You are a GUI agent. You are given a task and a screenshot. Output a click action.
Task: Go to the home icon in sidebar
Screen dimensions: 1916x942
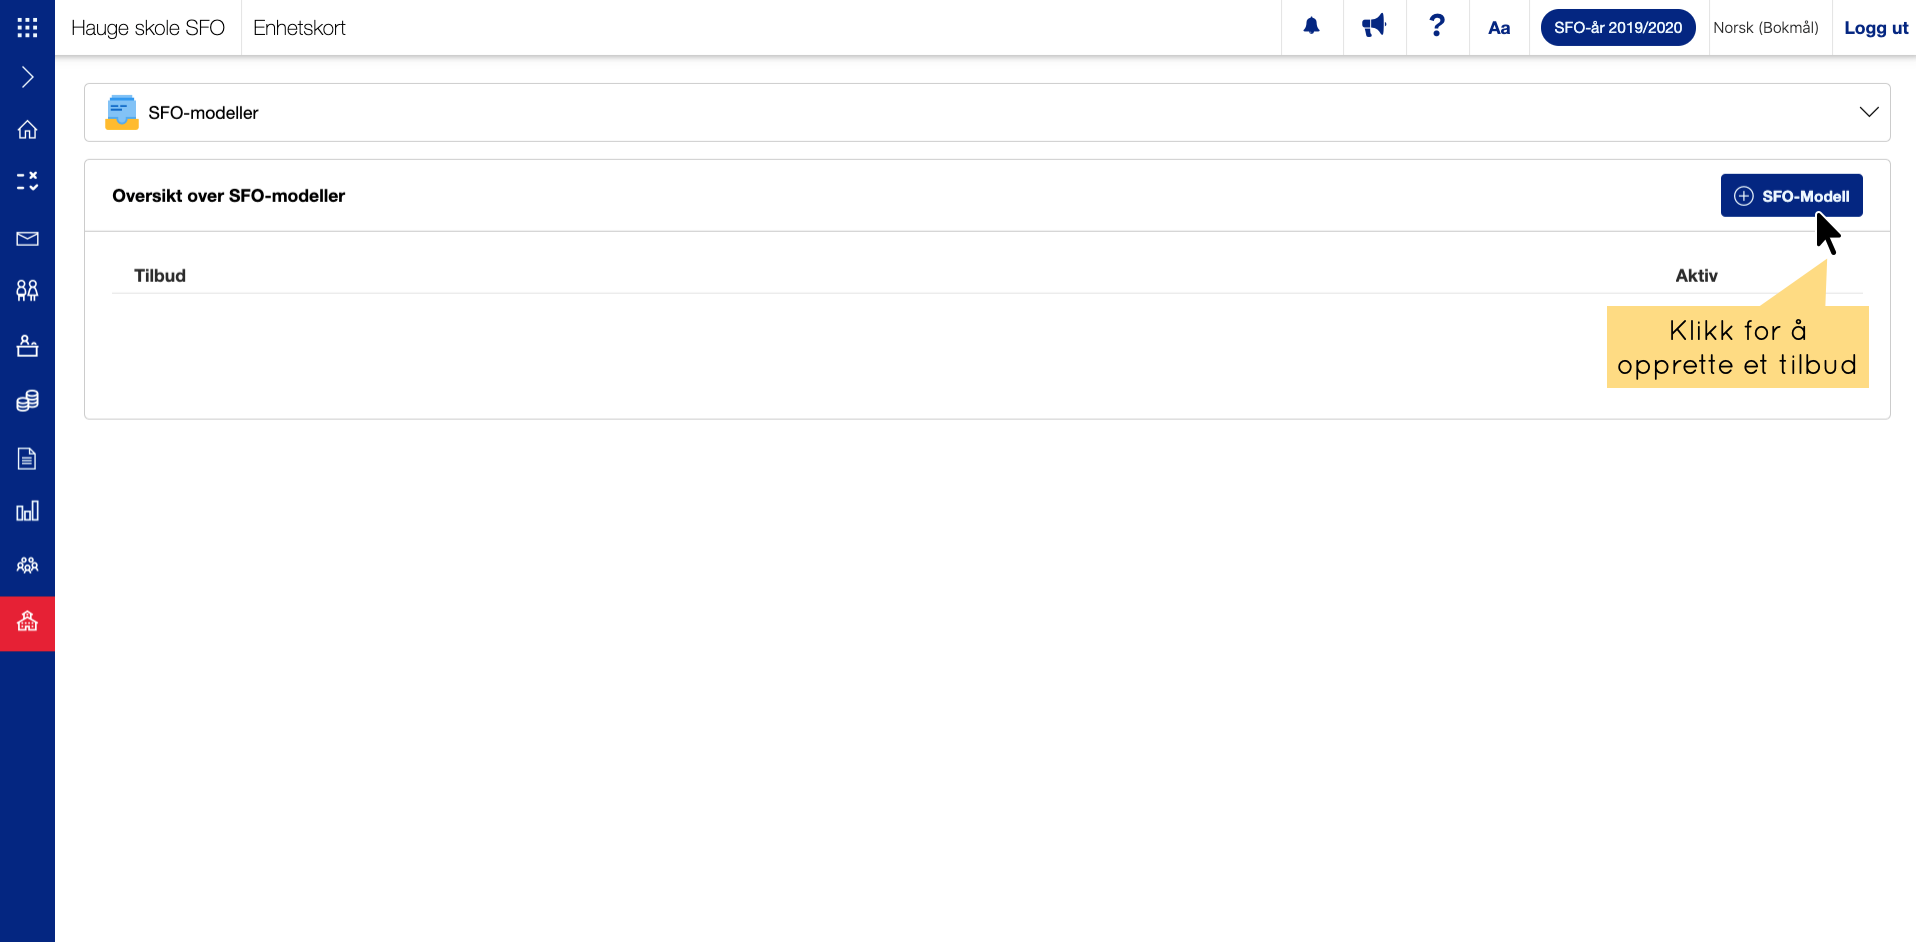tap(27, 130)
